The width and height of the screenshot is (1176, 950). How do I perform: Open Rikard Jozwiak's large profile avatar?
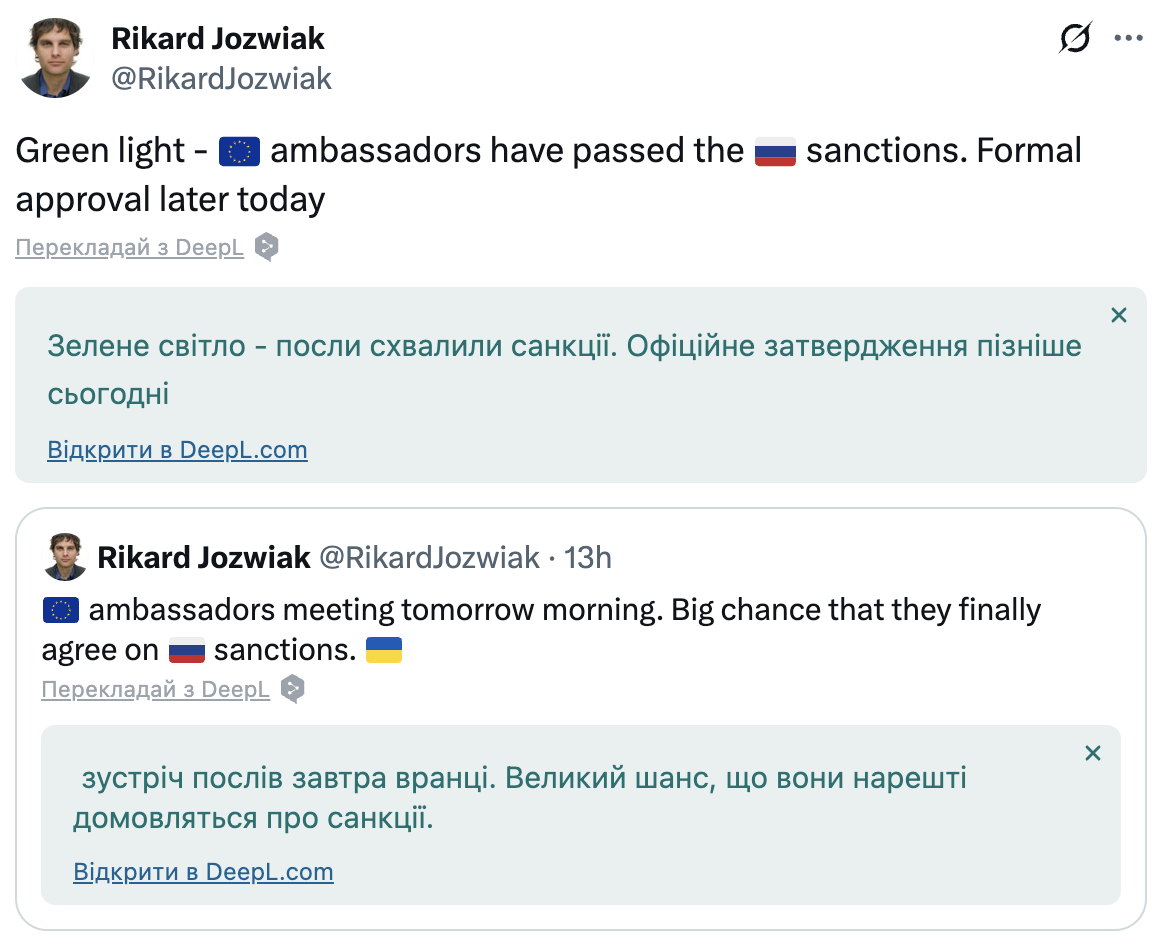tap(54, 58)
